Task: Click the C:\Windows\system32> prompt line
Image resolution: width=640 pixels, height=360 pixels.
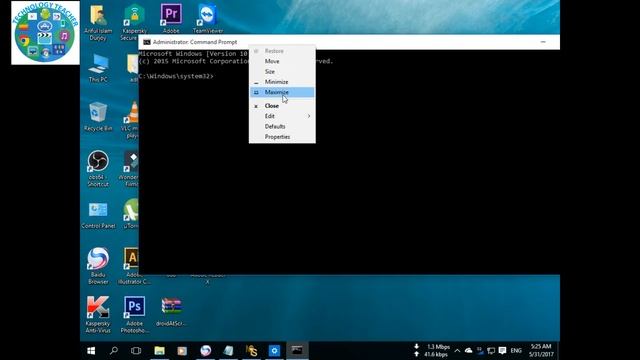Action: 176,76
